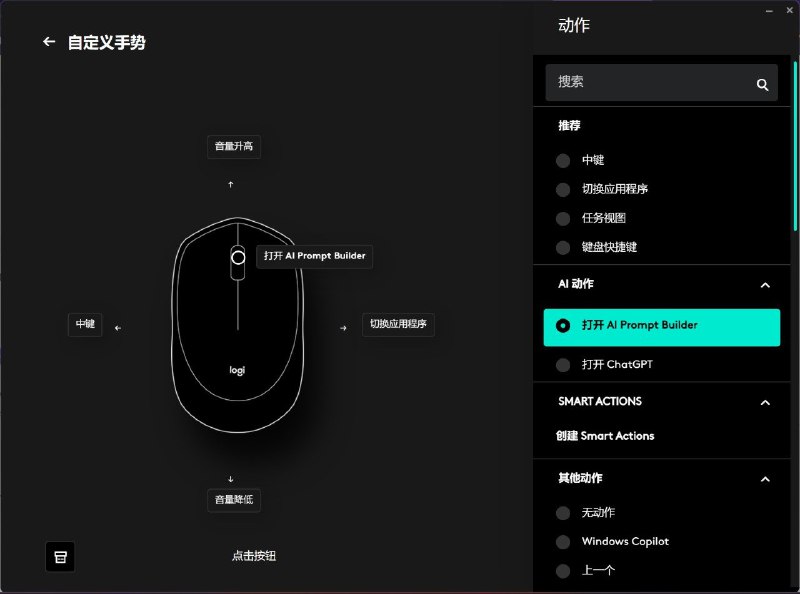
Task: Click the back arrow next to 自定义手势
Action: [47, 41]
